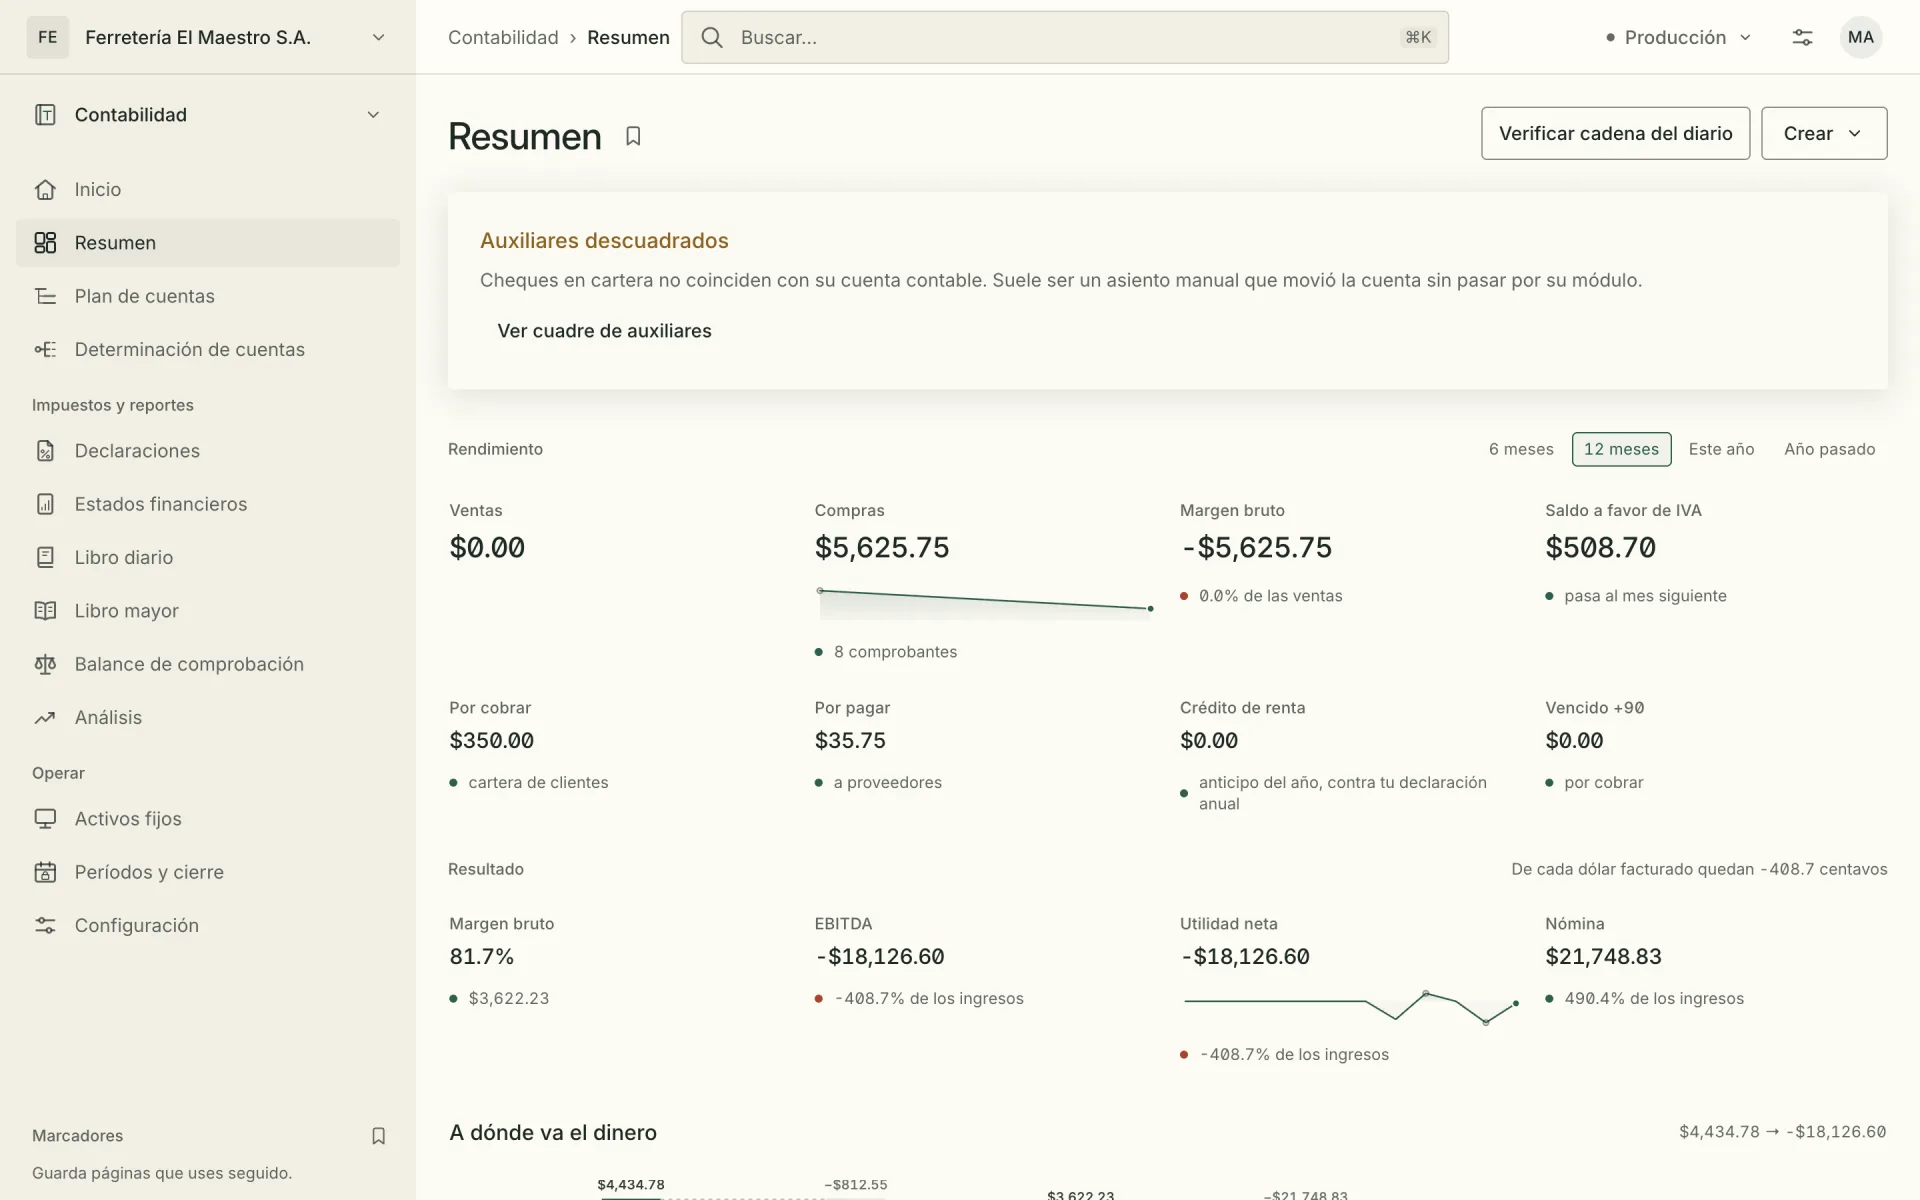Switch the period to Este año
Image resolution: width=1920 pixels, height=1200 pixels.
pyautogui.click(x=1721, y=449)
